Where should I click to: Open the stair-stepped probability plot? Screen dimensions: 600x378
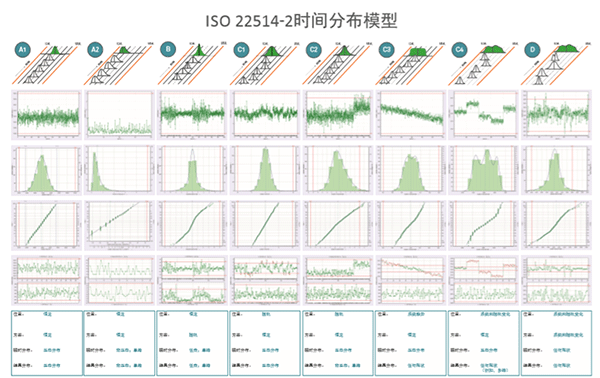coord(483,225)
